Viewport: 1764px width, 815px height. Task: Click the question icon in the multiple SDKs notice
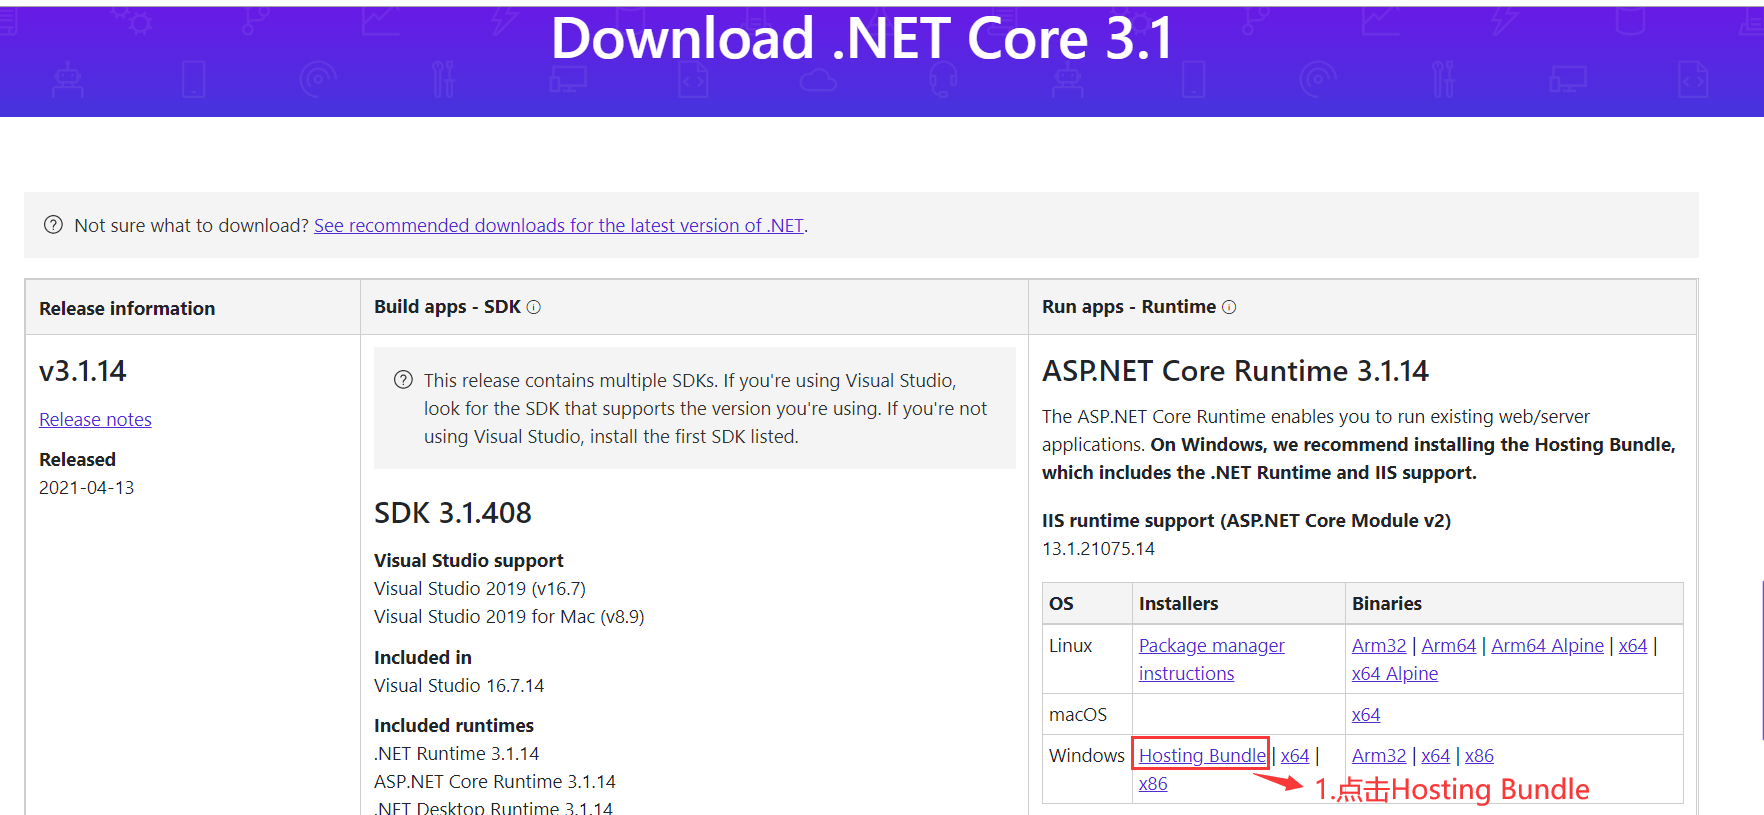(x=403, y=380)
